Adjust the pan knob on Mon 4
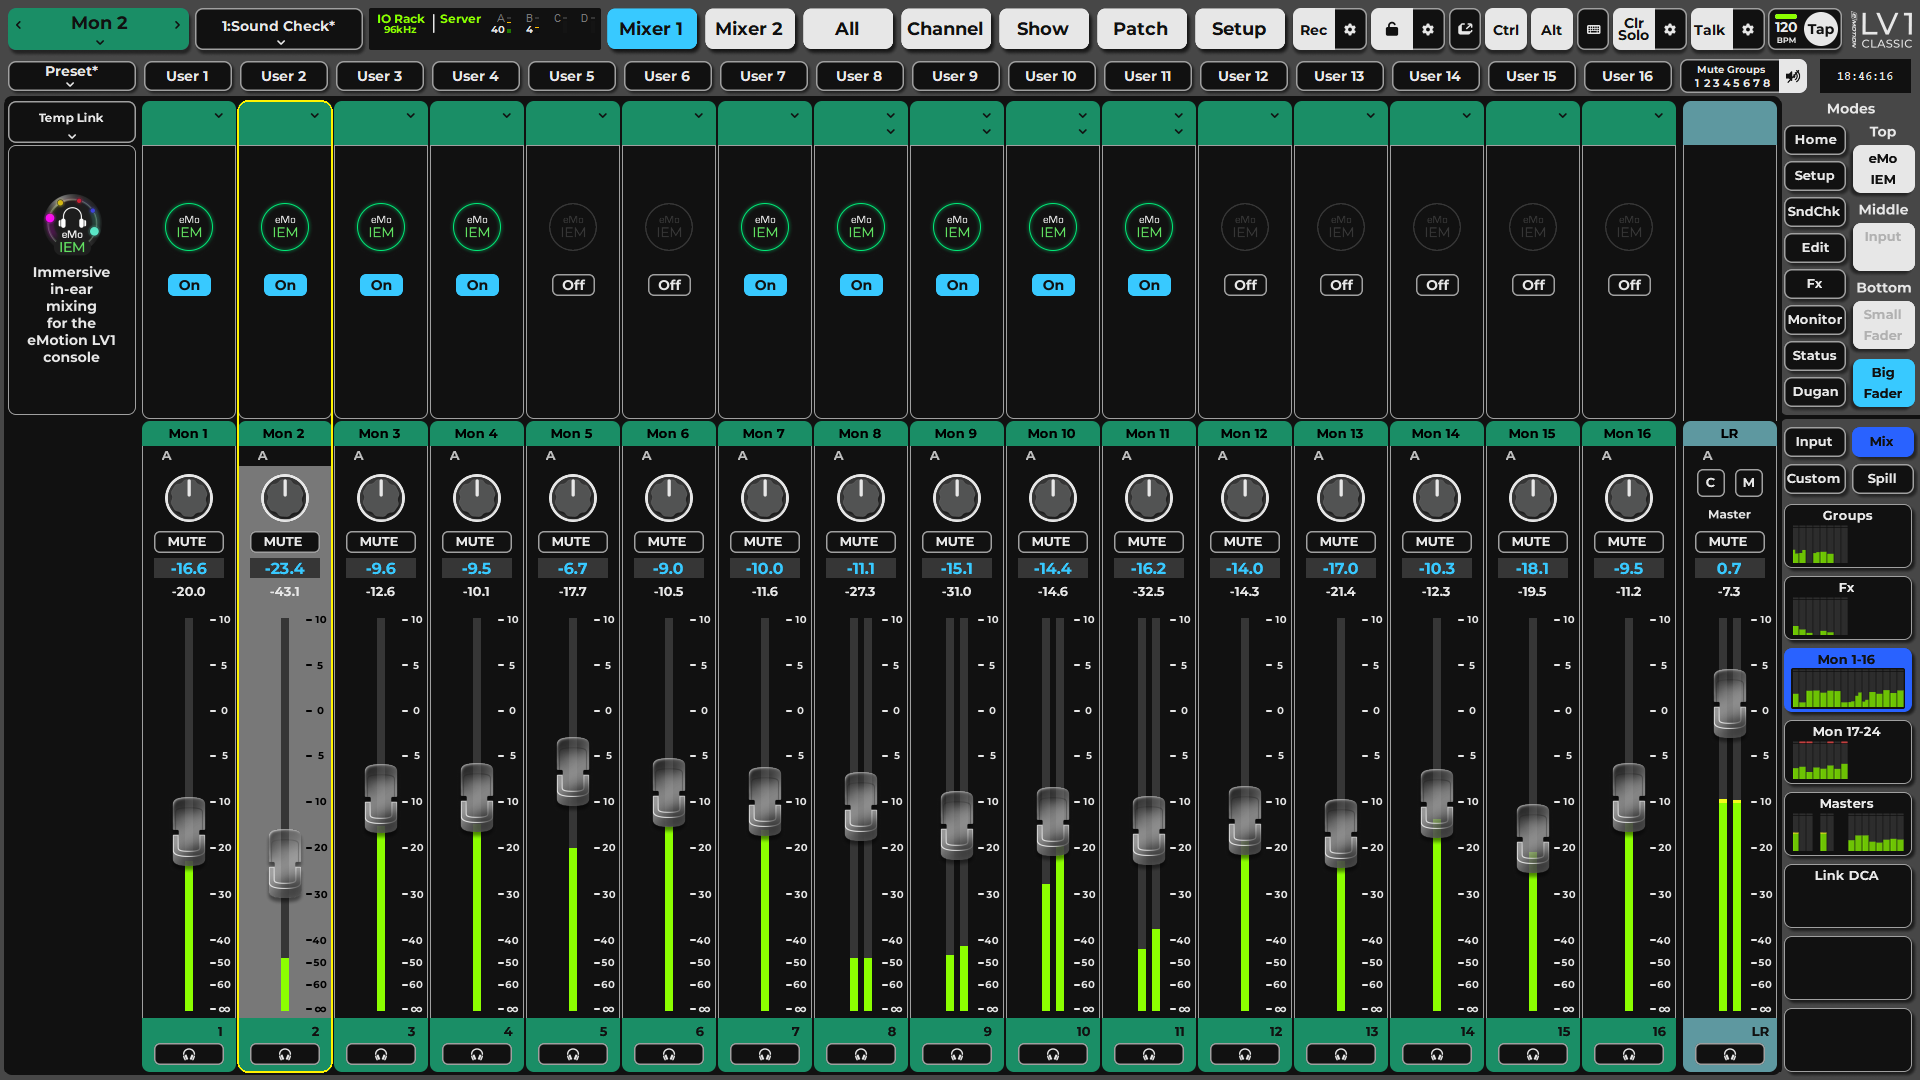The width and height of the screenshot is (1920, 1080). coord(477,497)
